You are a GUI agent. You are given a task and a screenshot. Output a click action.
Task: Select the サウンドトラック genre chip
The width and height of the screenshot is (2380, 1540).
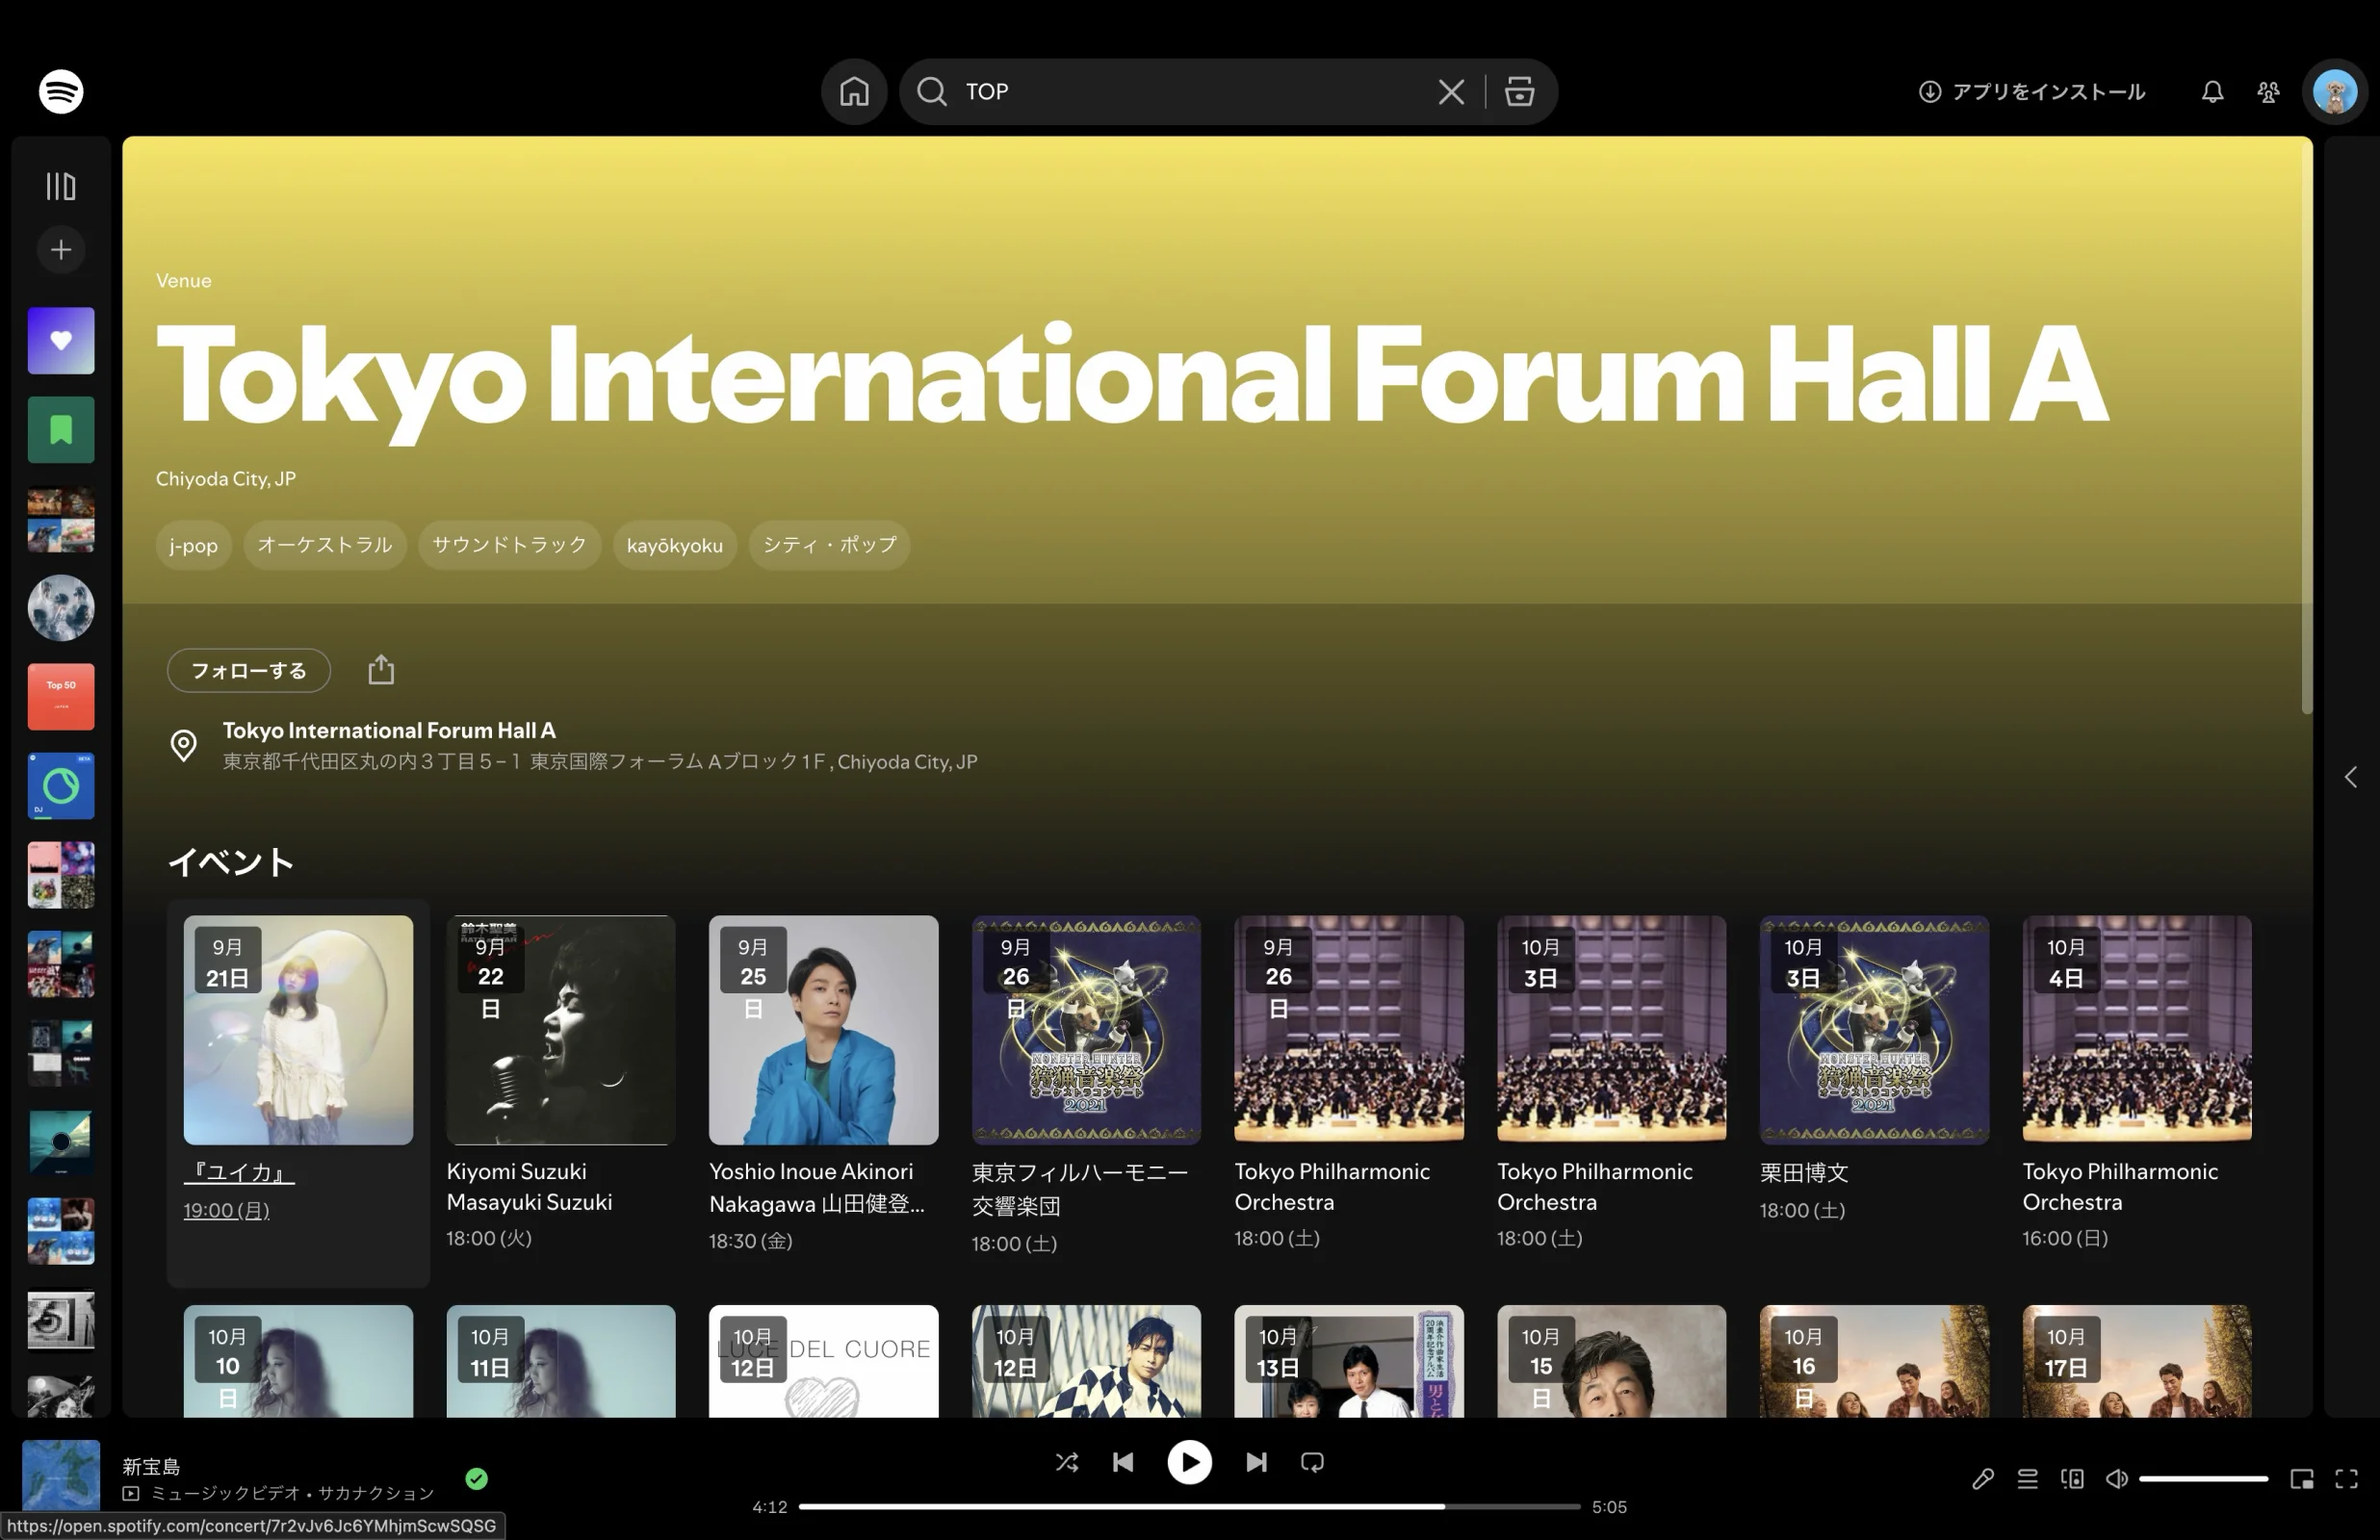tap(509, 545)
